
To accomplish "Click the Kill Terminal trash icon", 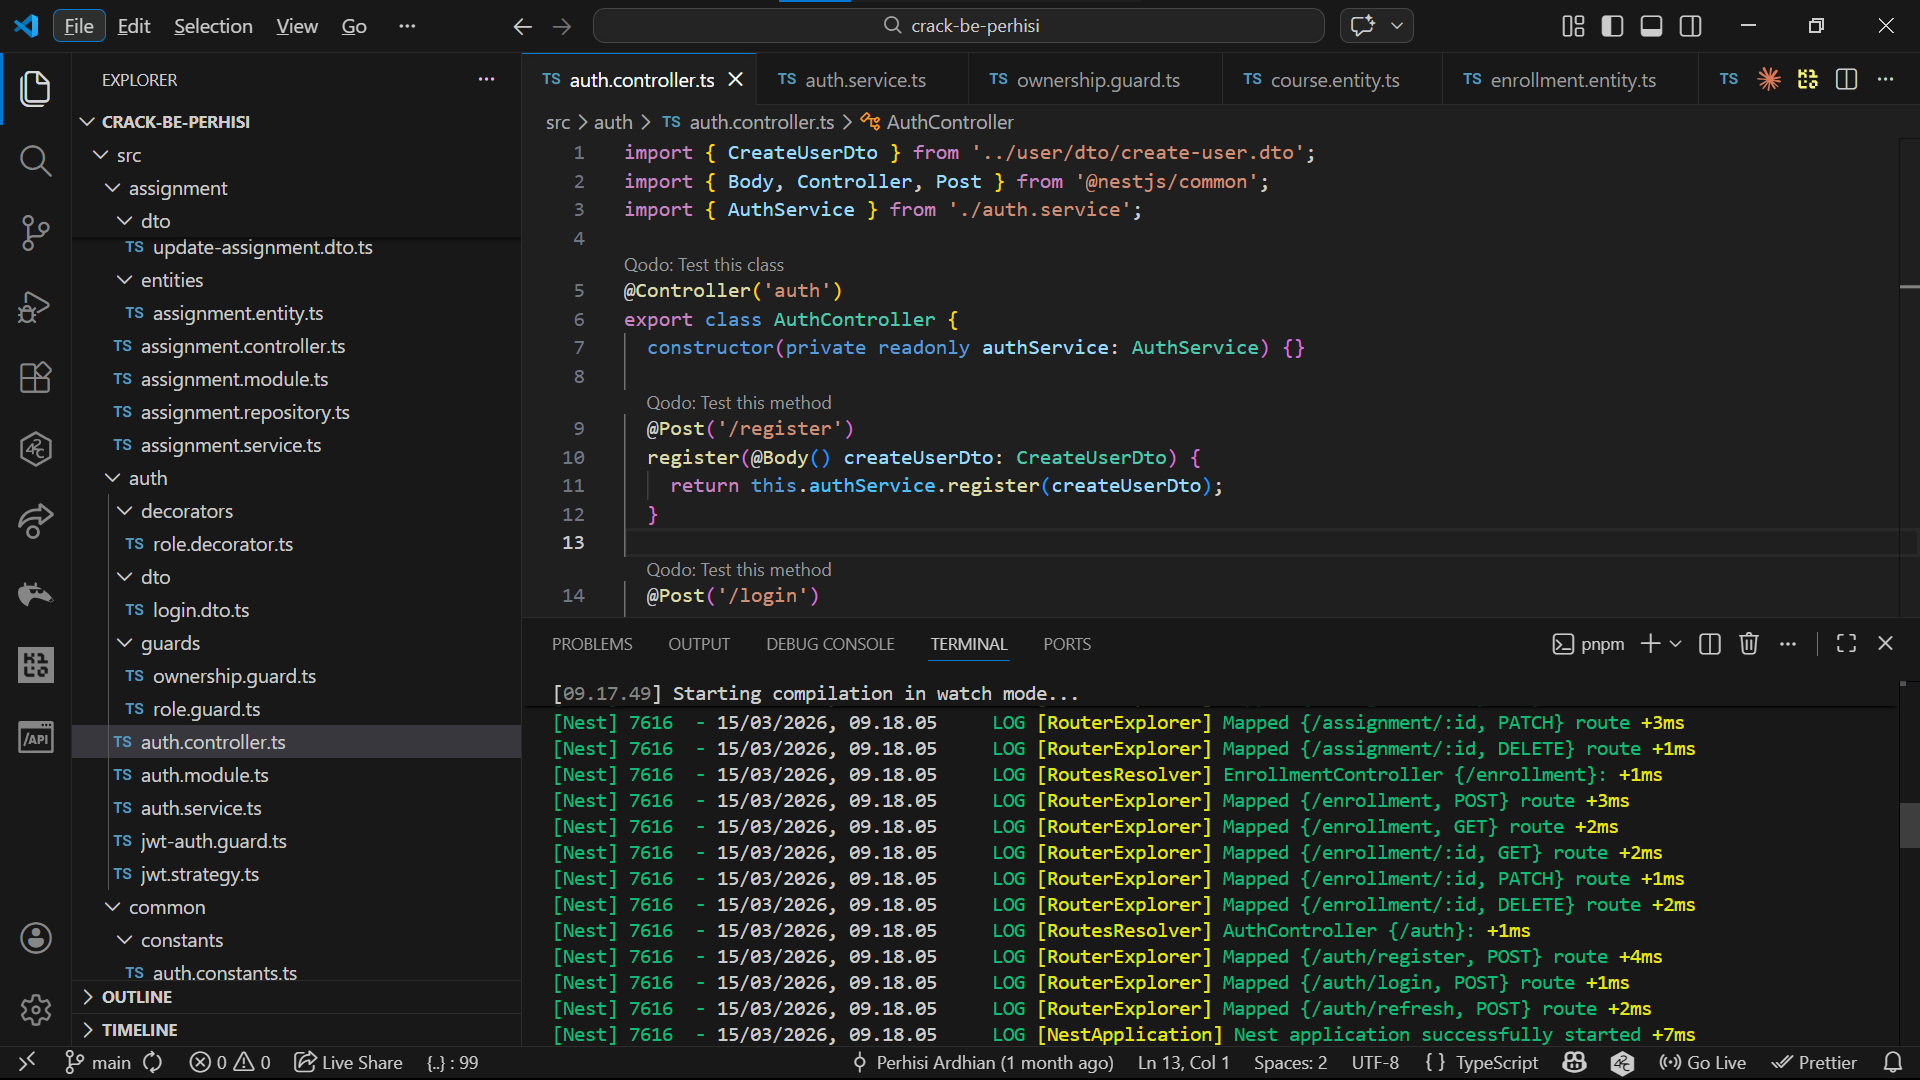I will click(x=1749, y=644).
